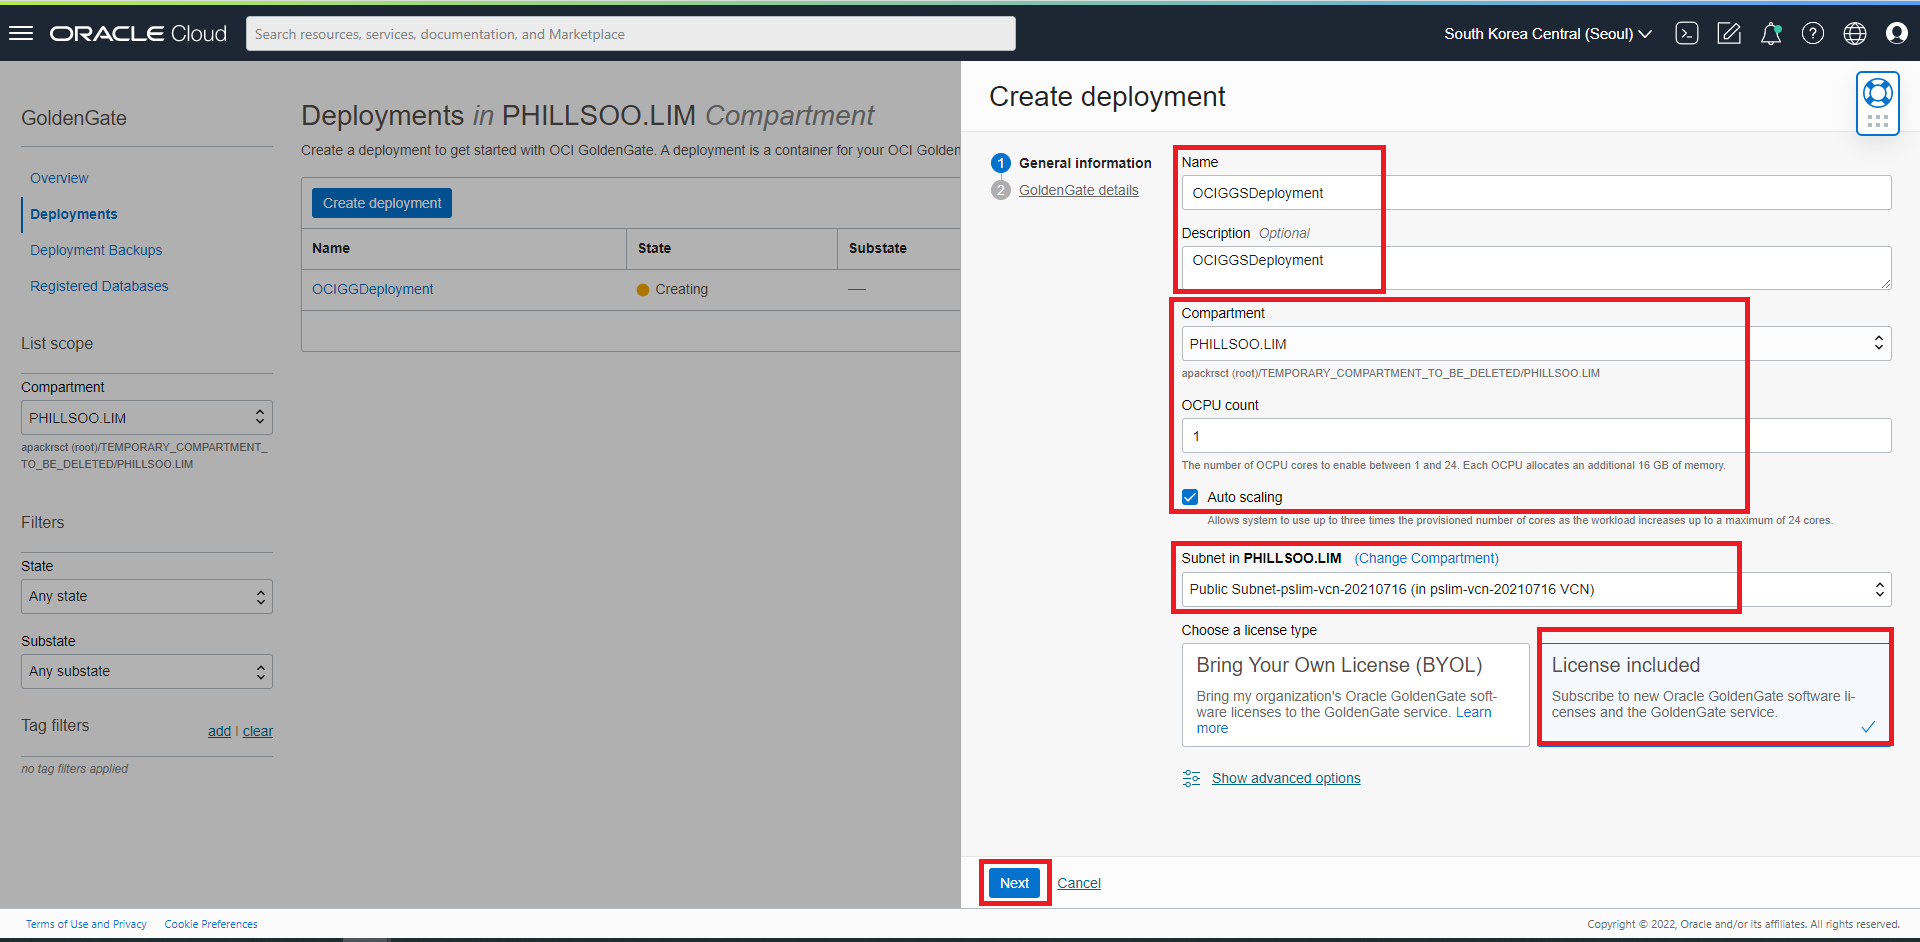Screen dimensions: 1920x942
Task: Open the Substate filter dropdown
Action: (147, 672)
